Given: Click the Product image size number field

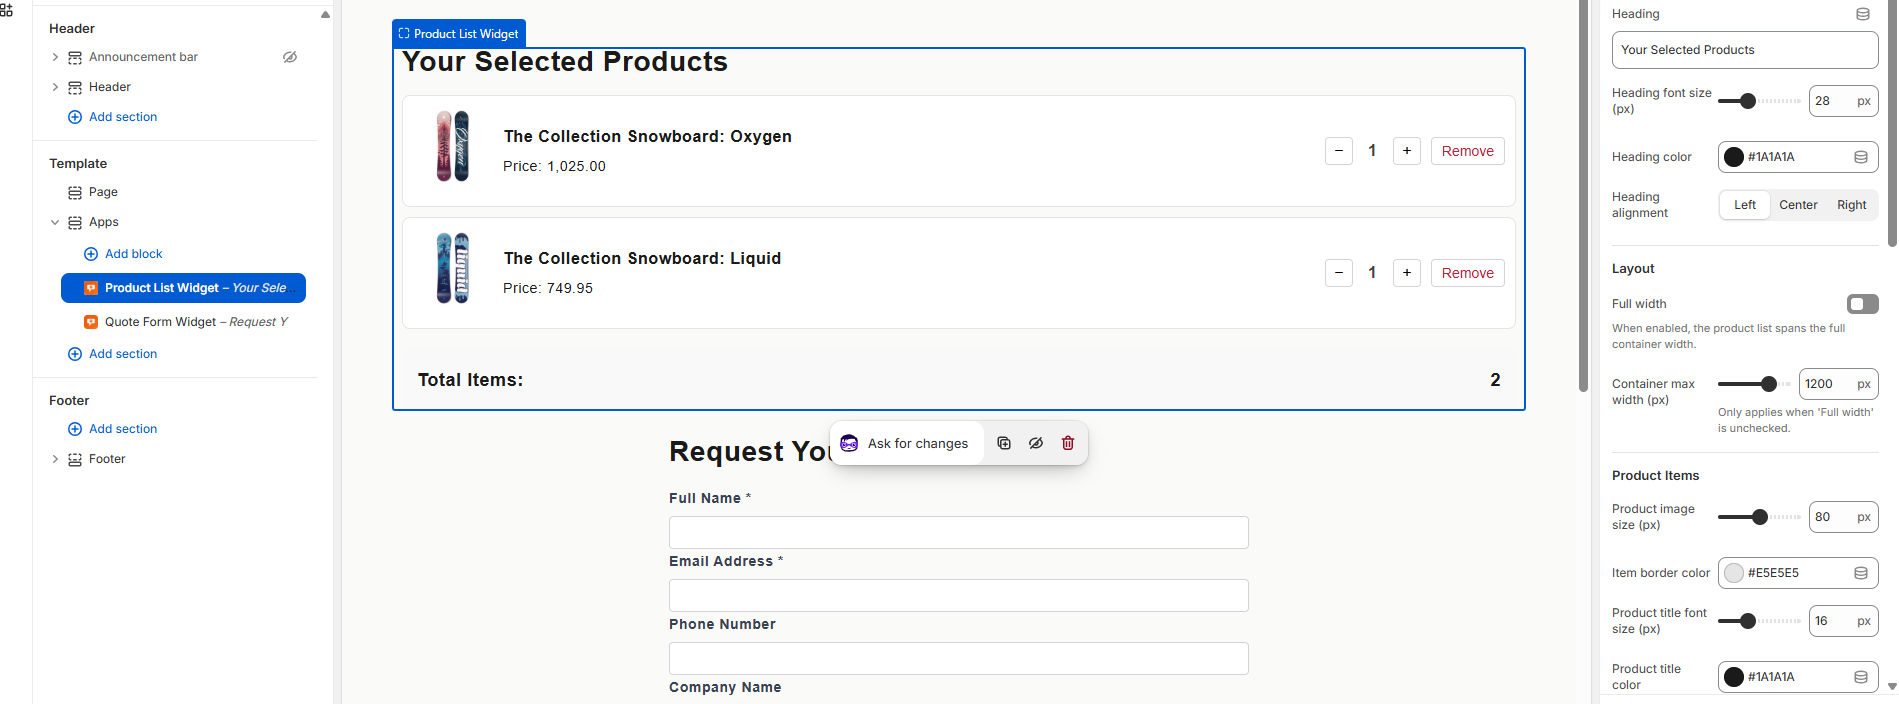Looking at the screenshot, I should tap(1843, 517).
